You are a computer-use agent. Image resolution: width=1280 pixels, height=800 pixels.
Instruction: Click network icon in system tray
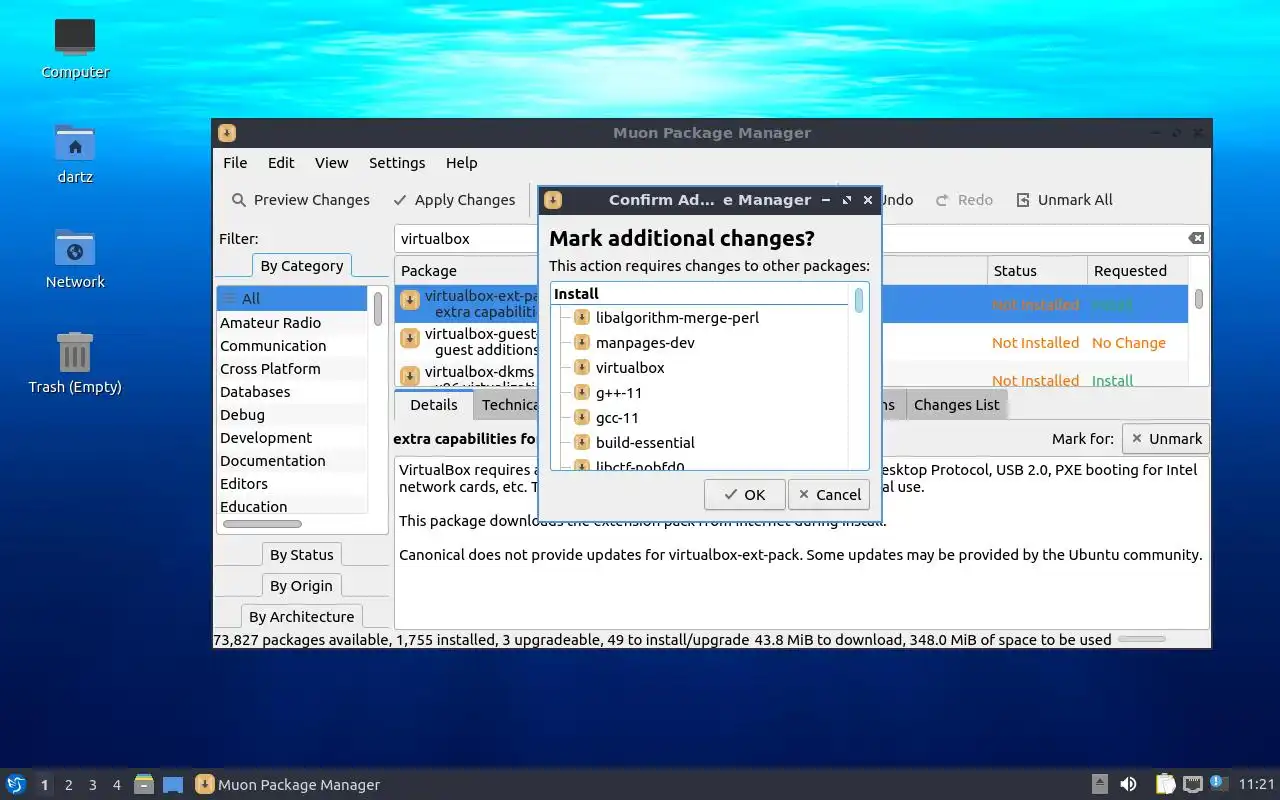pos(1193,785)
